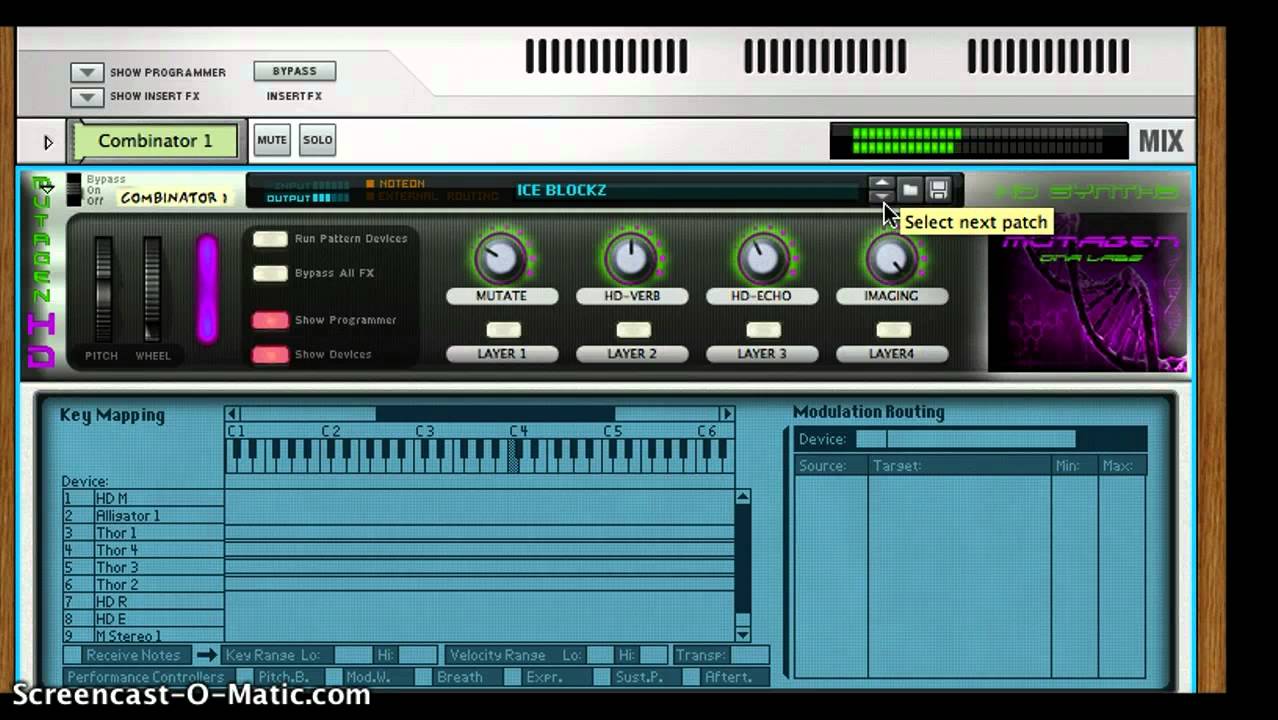
Task: Select the HD R device row
Action: pyautogui.click(x=143, y=602)
